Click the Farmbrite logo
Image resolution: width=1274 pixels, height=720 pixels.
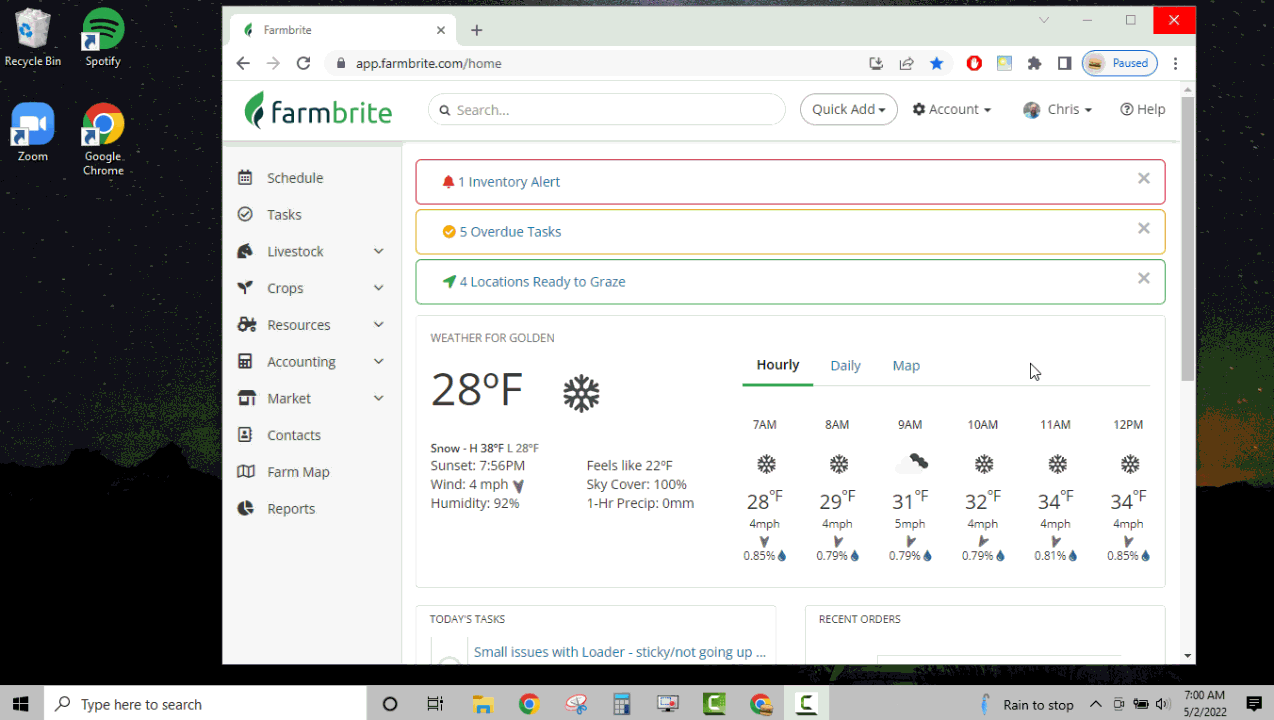318,110
